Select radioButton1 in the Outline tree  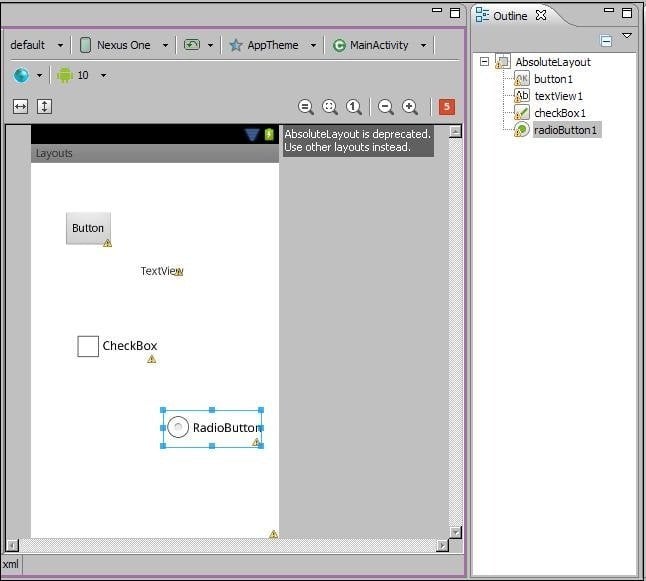(x=565, y=130)
